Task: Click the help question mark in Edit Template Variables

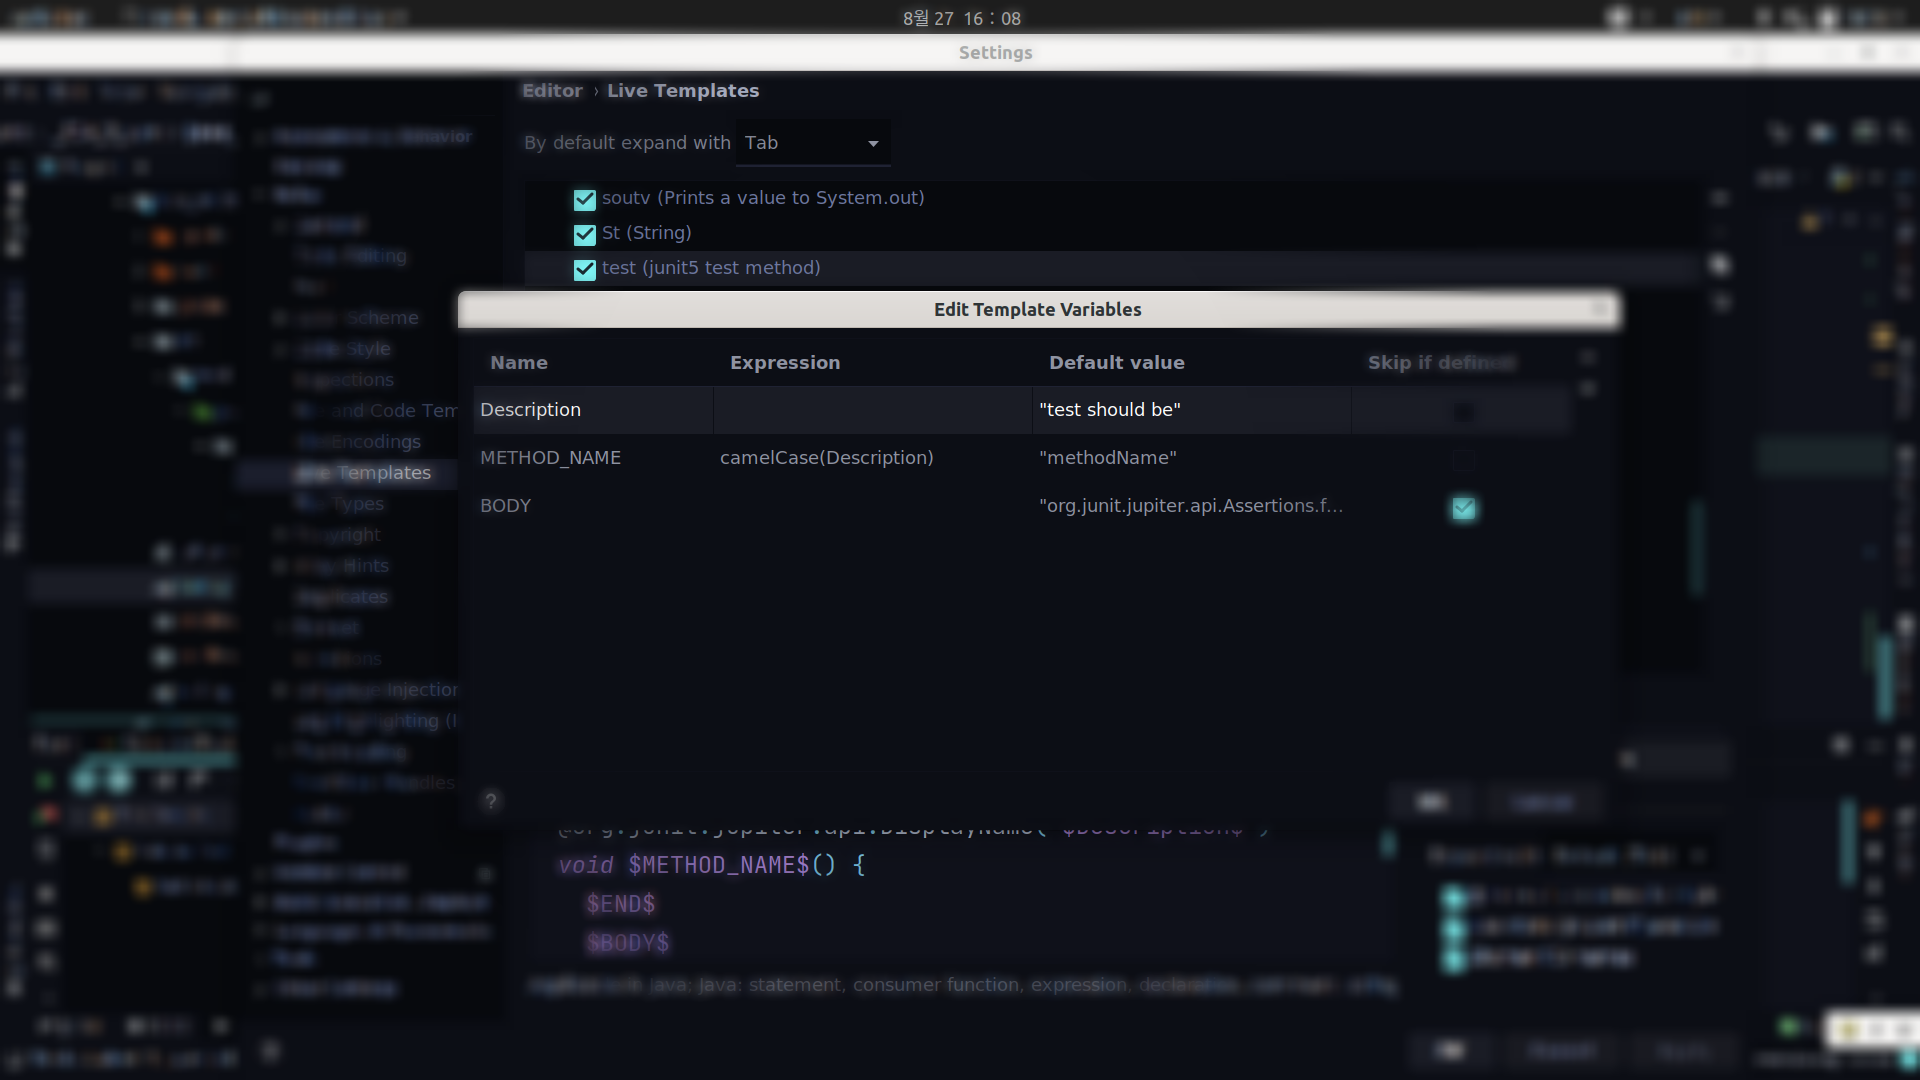Action: pos(490,801)
